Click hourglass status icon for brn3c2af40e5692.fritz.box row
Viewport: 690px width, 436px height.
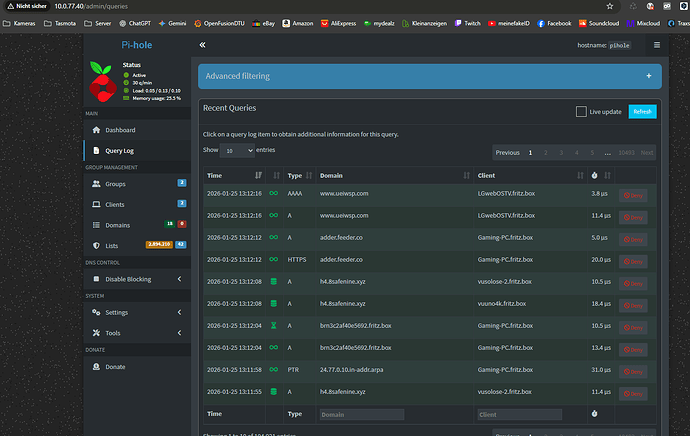273,326
